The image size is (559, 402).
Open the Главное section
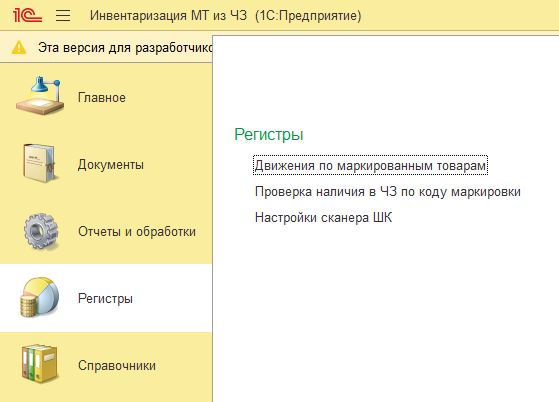click(102, 97)
